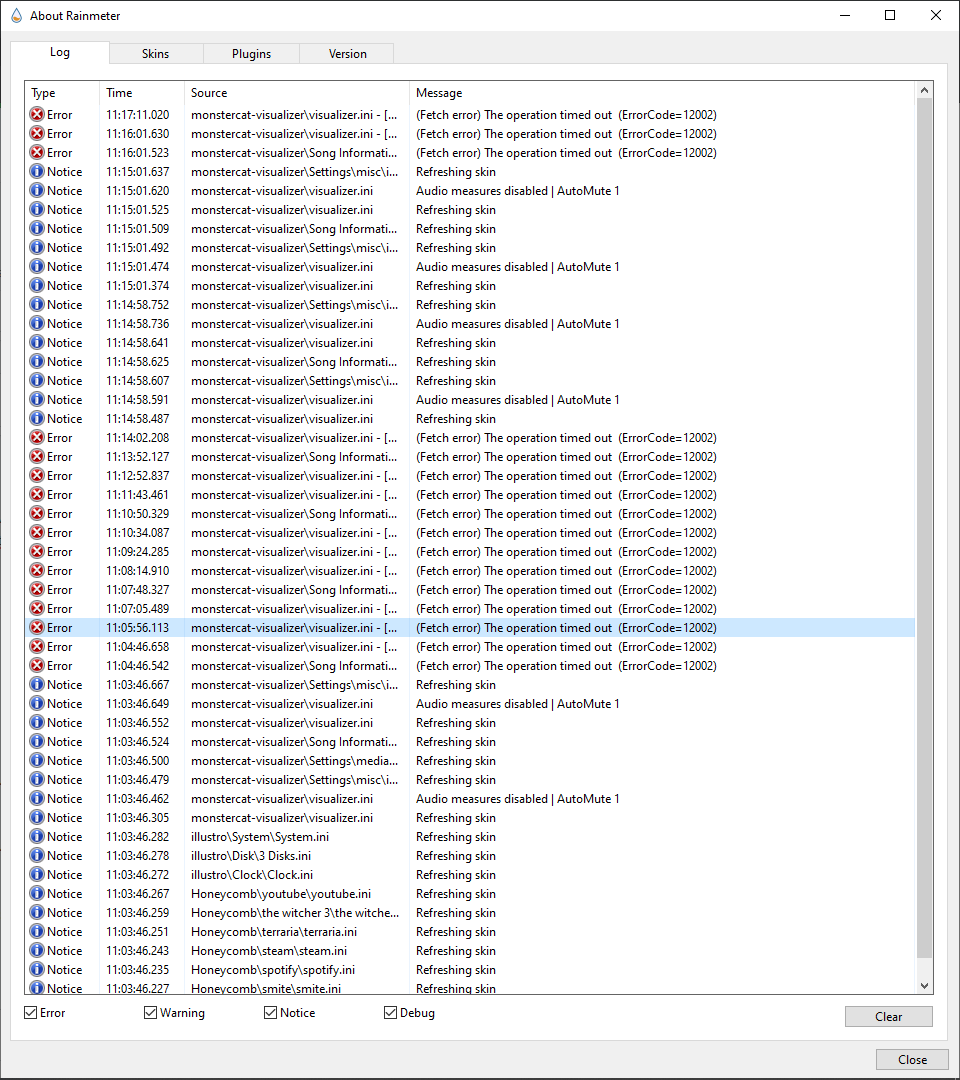Click the Error icon beside the 11:16:01.630 entry
960x1080 pixels.
(35, 133)
